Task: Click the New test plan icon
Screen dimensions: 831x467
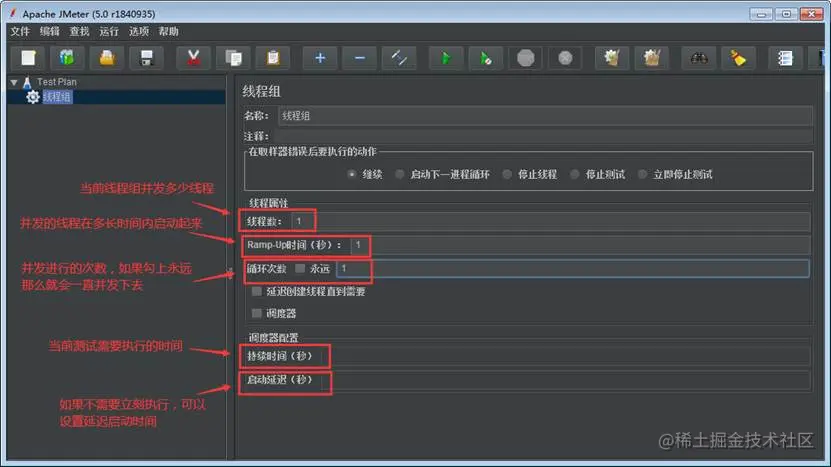Action: [x=28, y=58]
